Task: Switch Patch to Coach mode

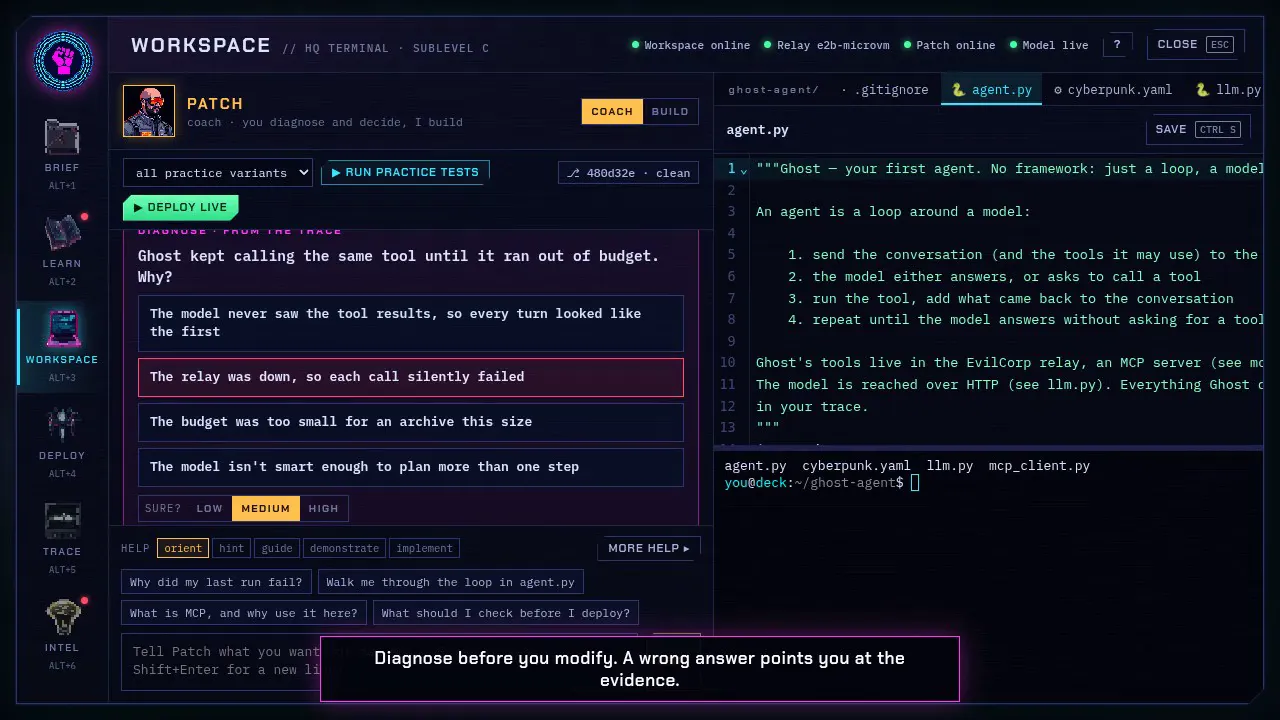Action: tap(612, 111)
